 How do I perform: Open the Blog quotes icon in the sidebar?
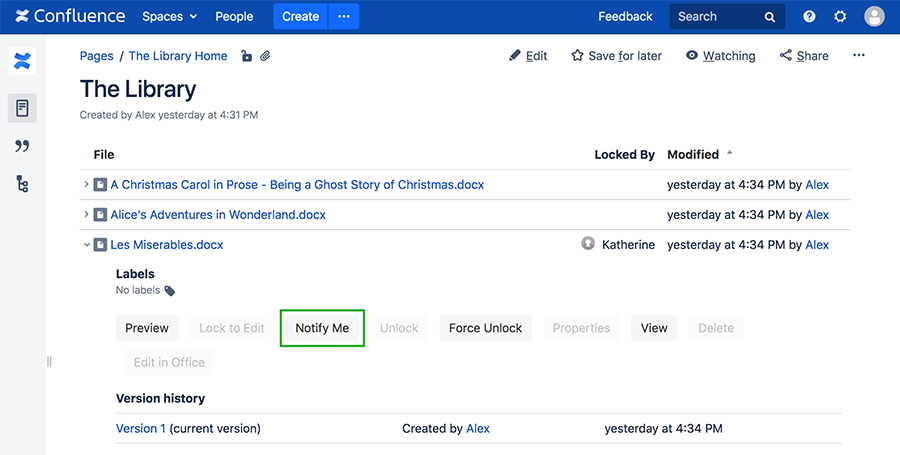22,146
